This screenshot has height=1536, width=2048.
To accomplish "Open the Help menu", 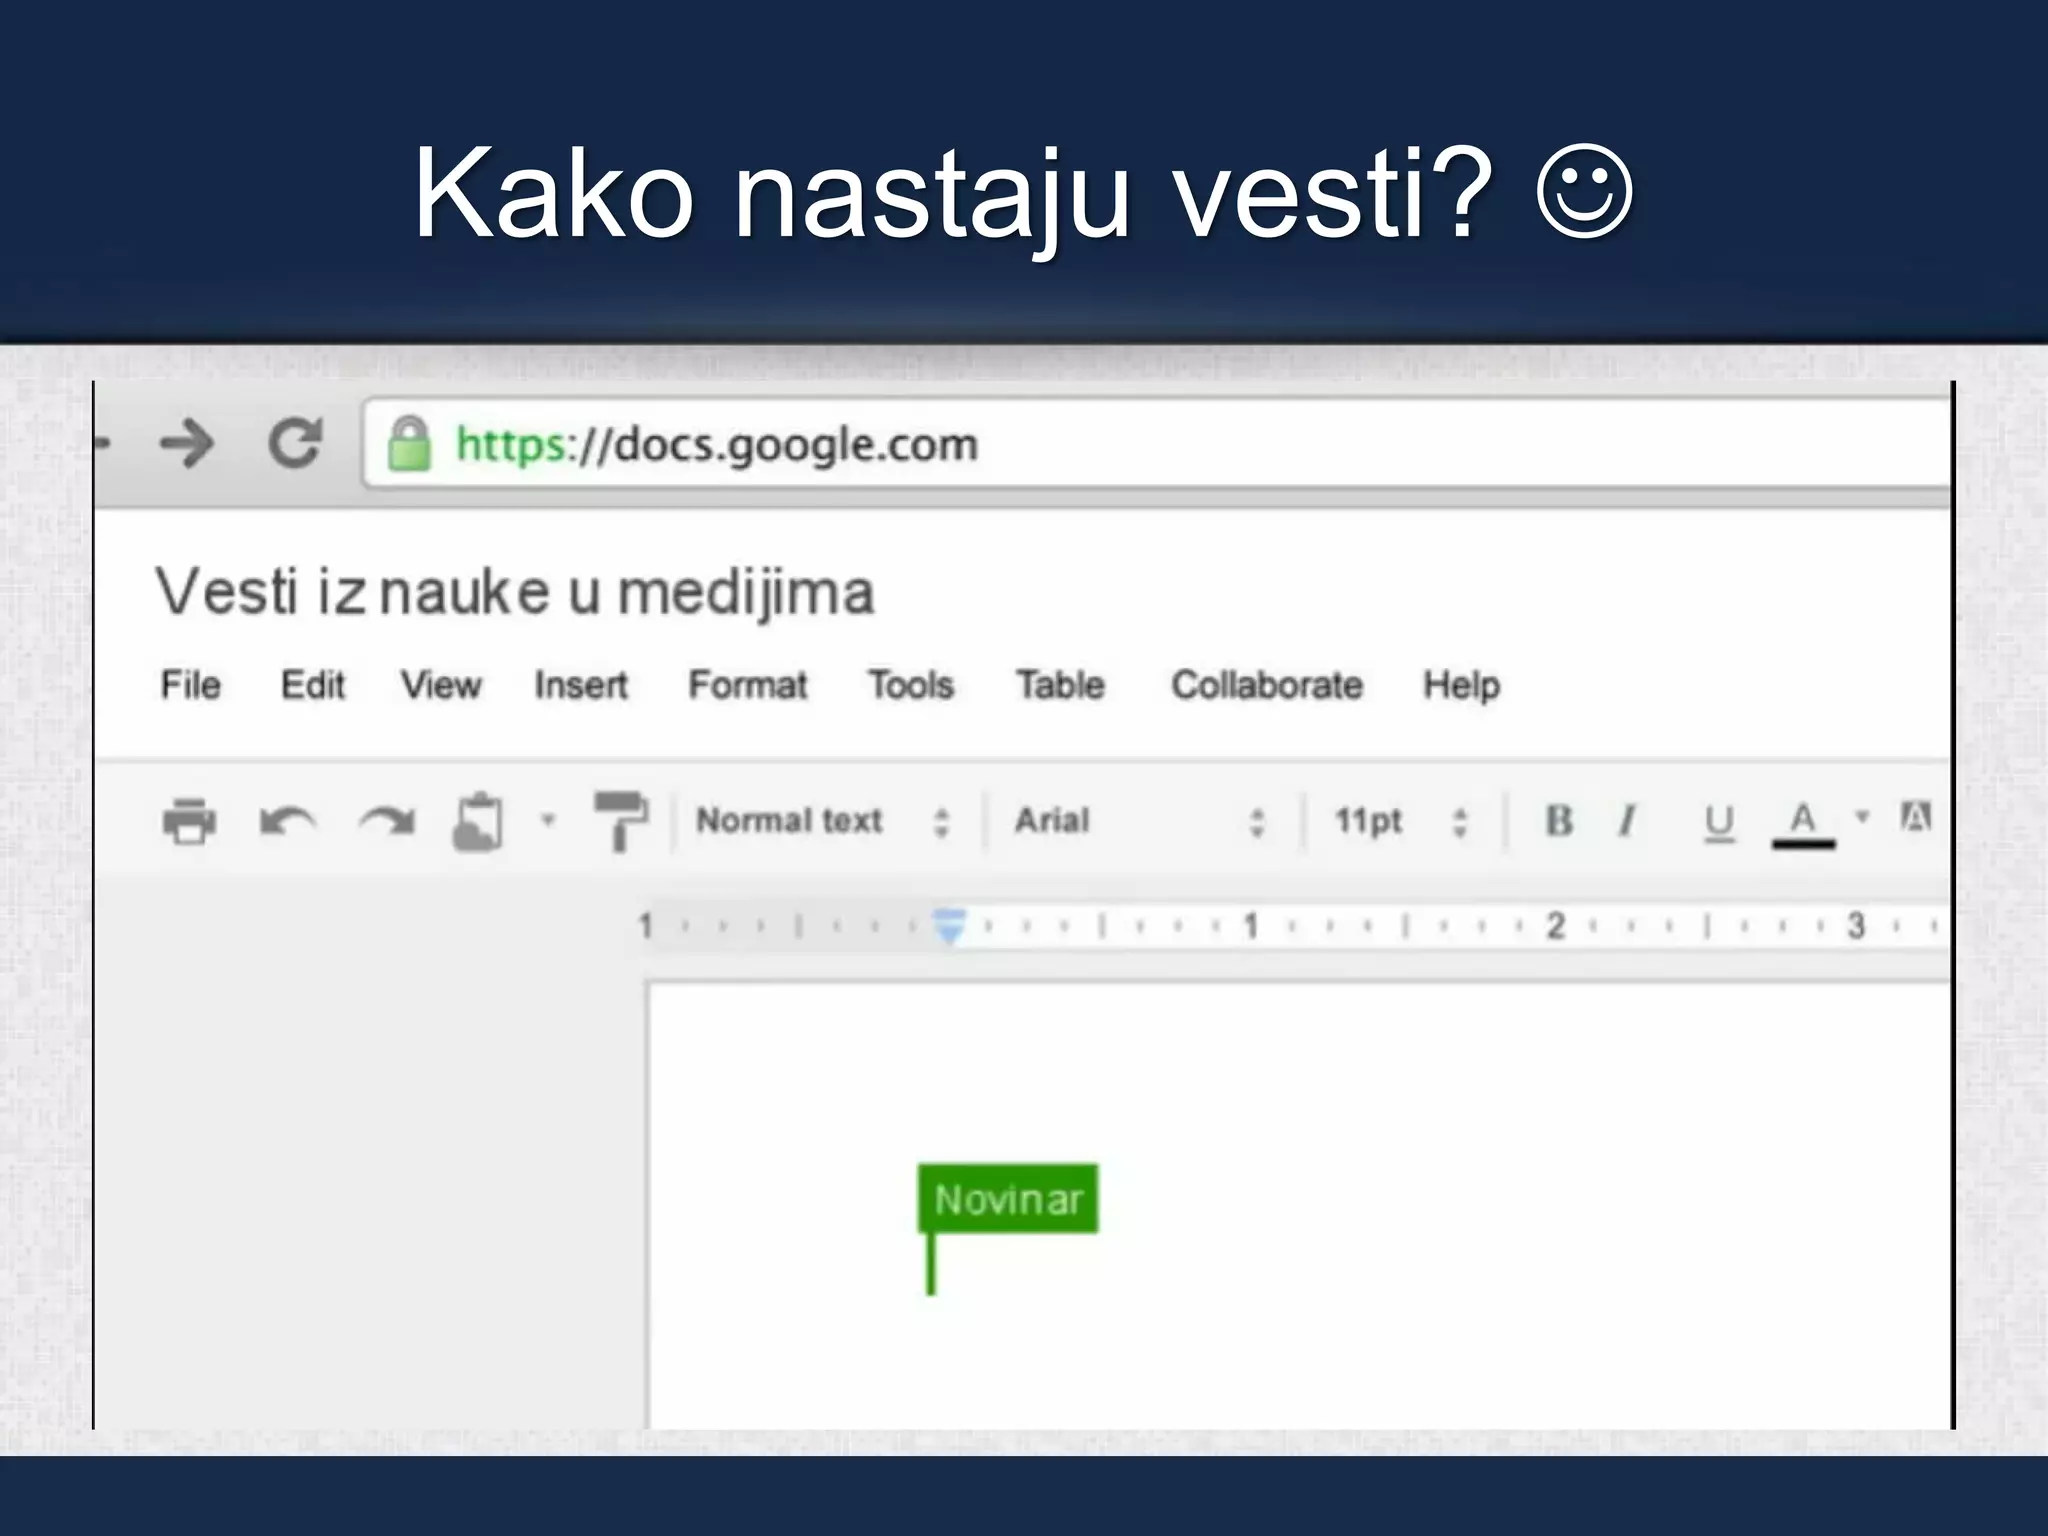I will point(1462,685).
